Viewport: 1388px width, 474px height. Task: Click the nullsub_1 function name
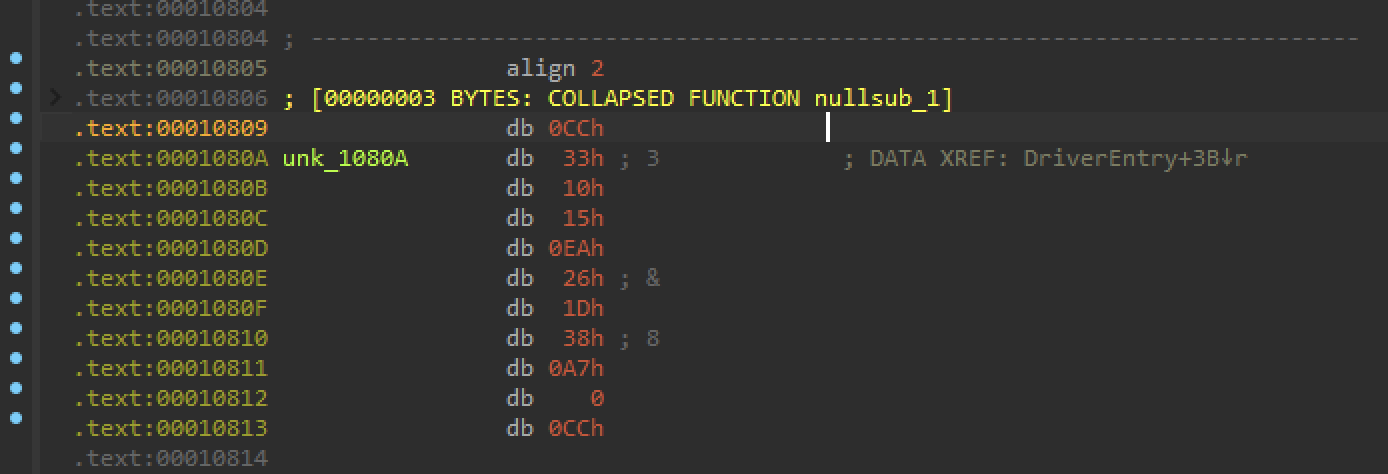[x=877, y=98]
